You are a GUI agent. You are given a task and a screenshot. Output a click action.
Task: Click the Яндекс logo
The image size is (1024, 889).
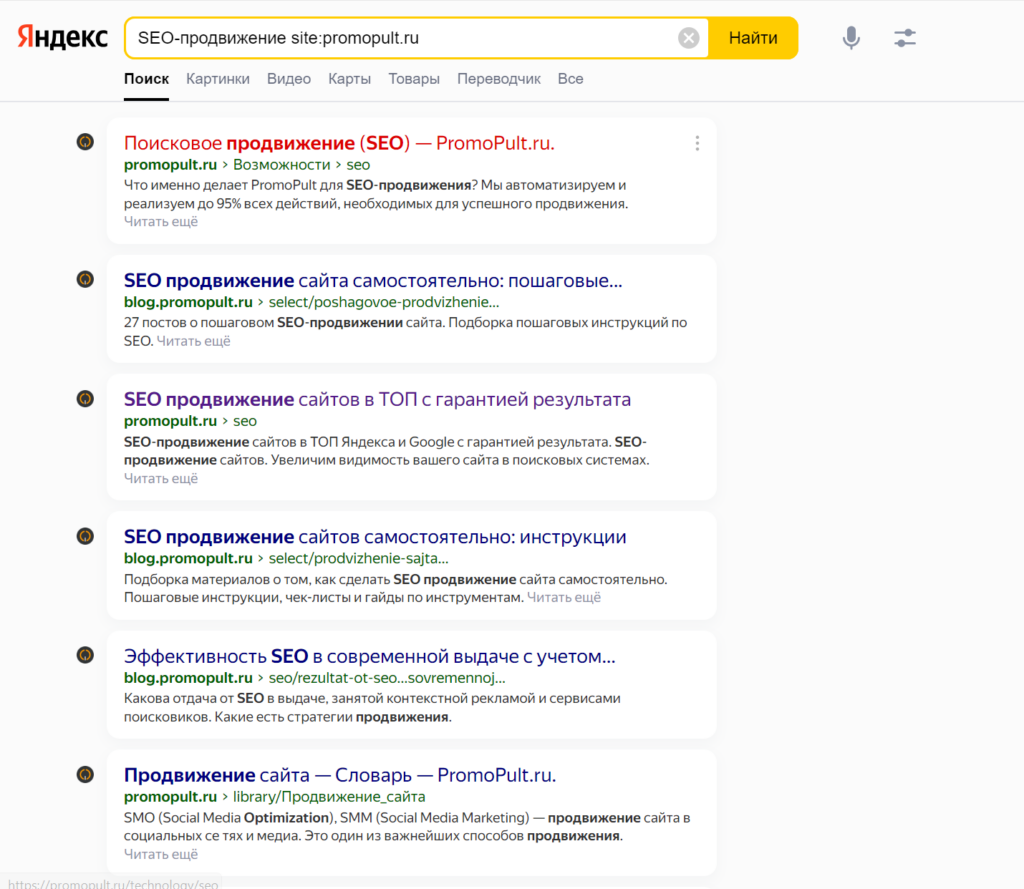click(x=62, y=37)
